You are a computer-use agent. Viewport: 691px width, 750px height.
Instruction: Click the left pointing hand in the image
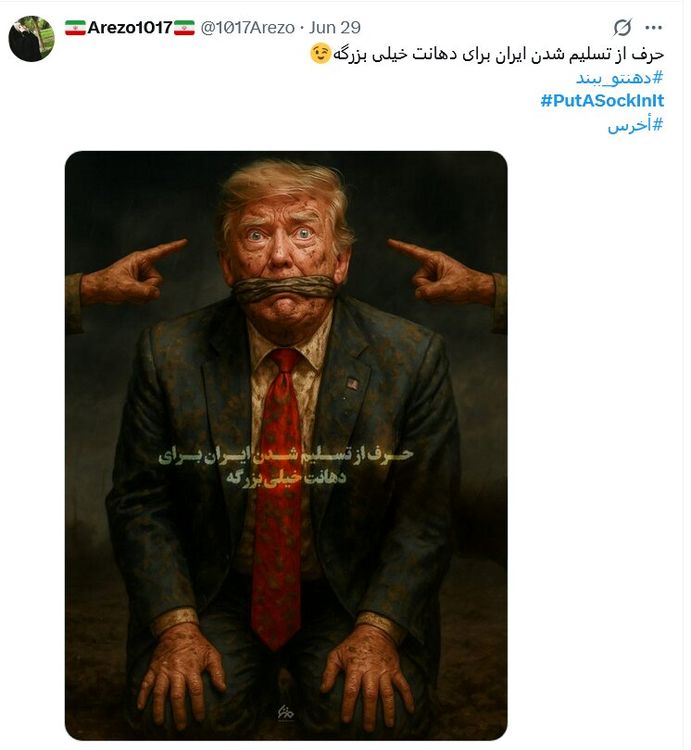[x=127, y=276]
